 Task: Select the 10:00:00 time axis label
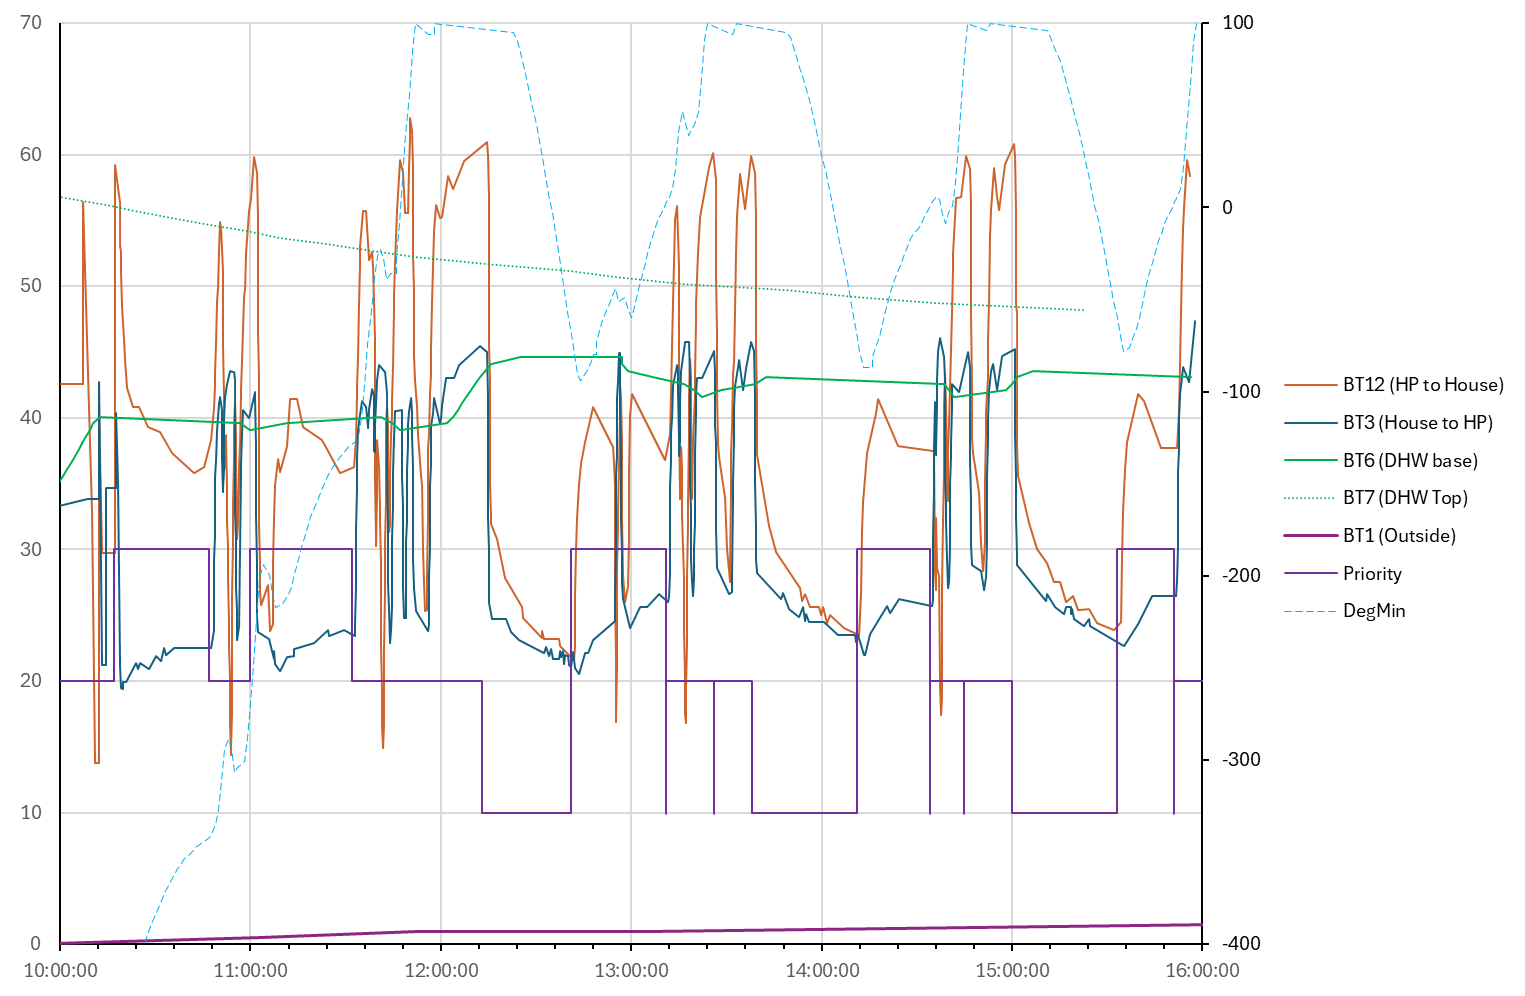coord(60,971)
